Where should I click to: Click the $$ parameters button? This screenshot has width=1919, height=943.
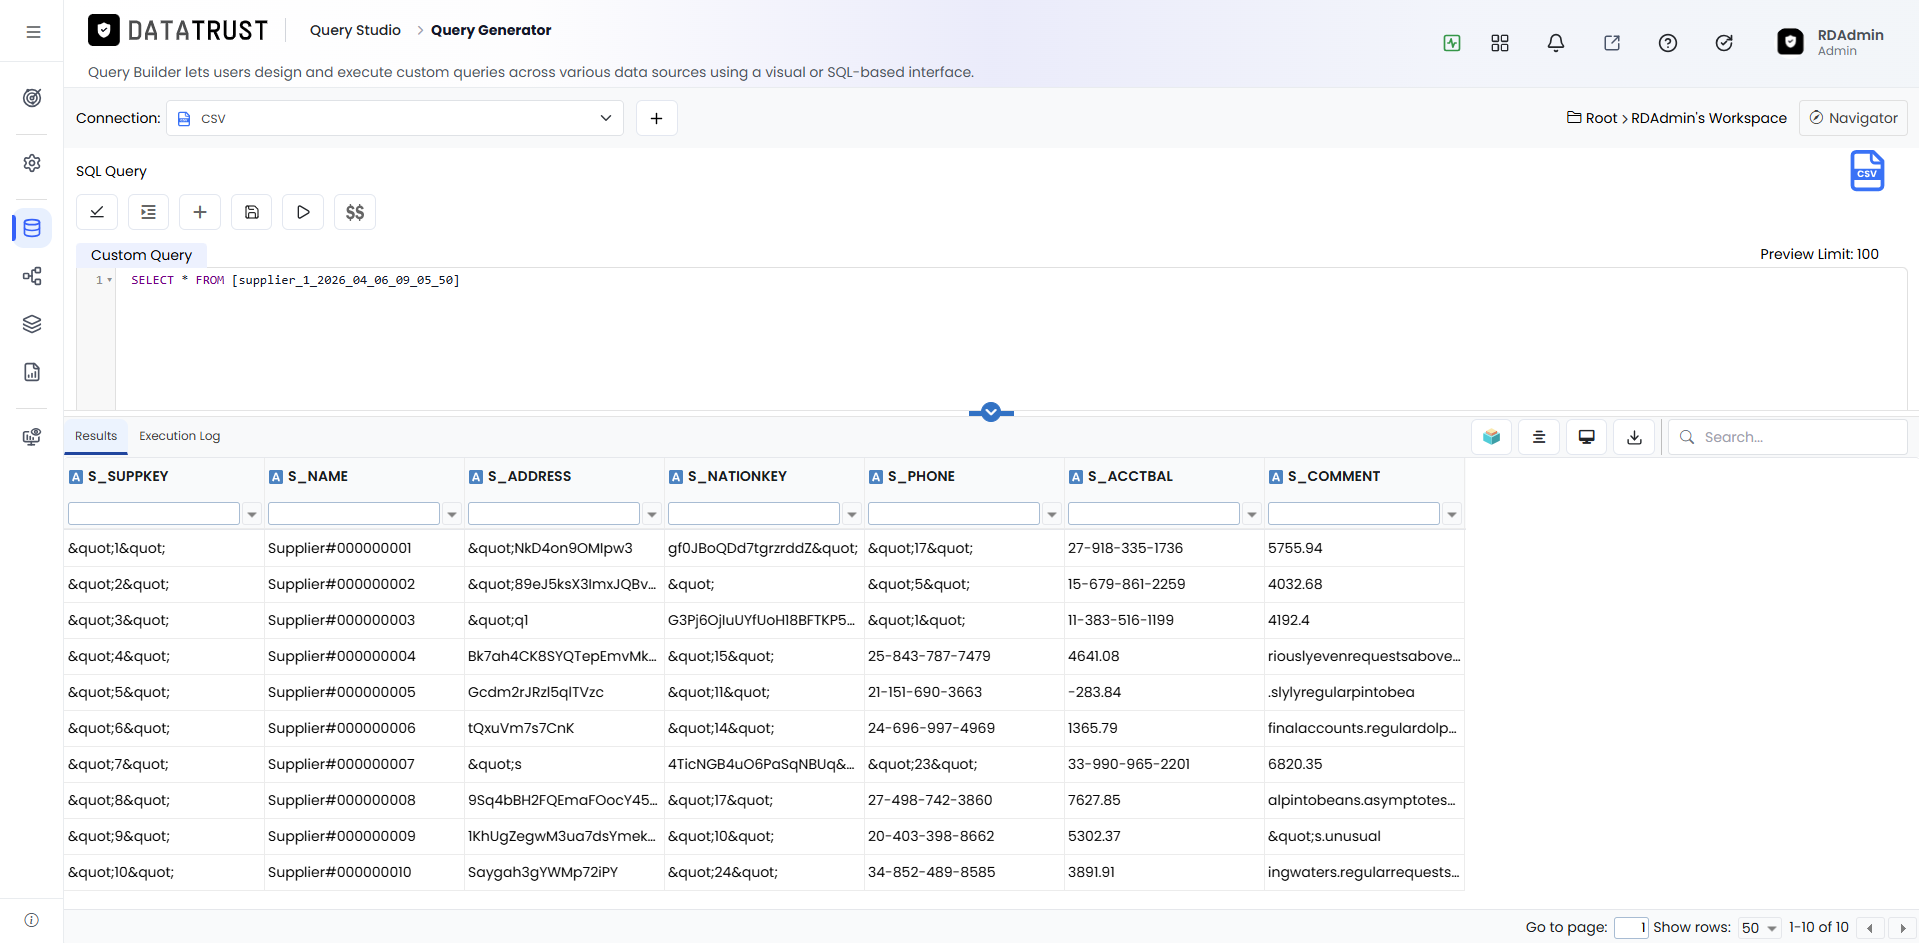[355, 212]
